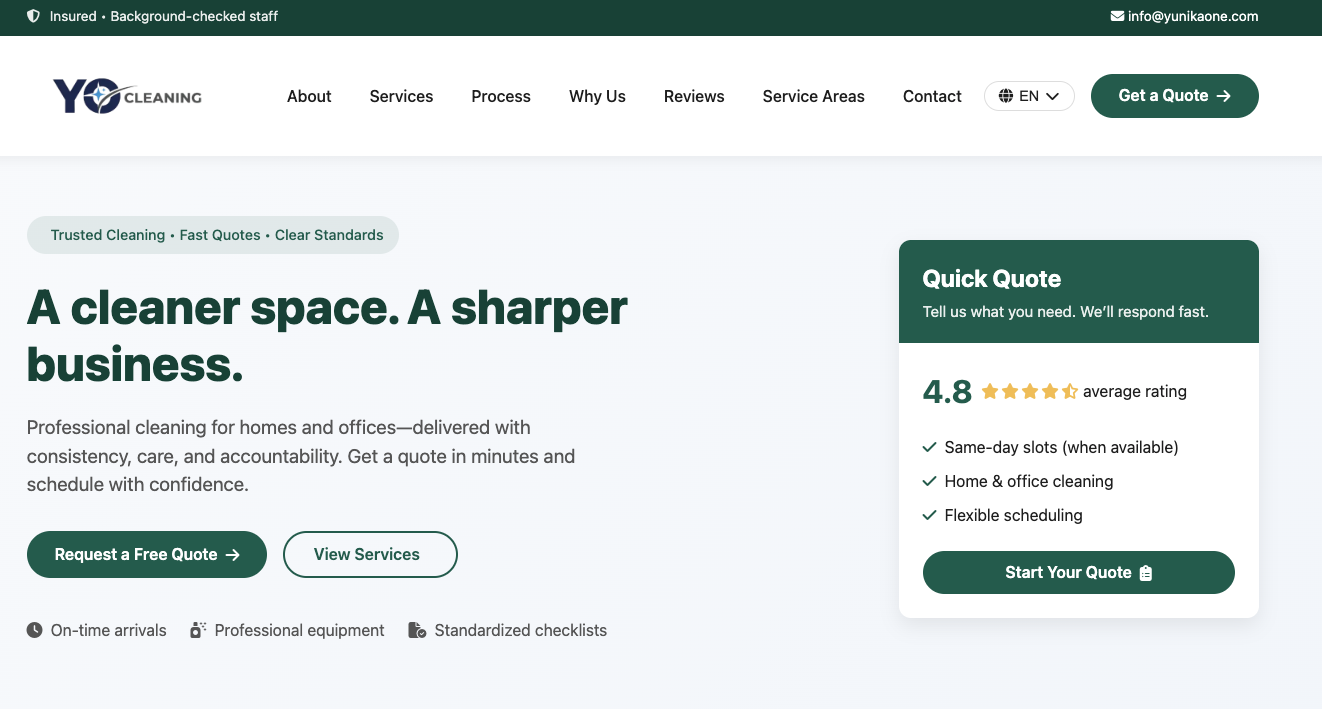Click the View Services outlined button
This screenshot has width=1322, height=709.
(370, 554)
